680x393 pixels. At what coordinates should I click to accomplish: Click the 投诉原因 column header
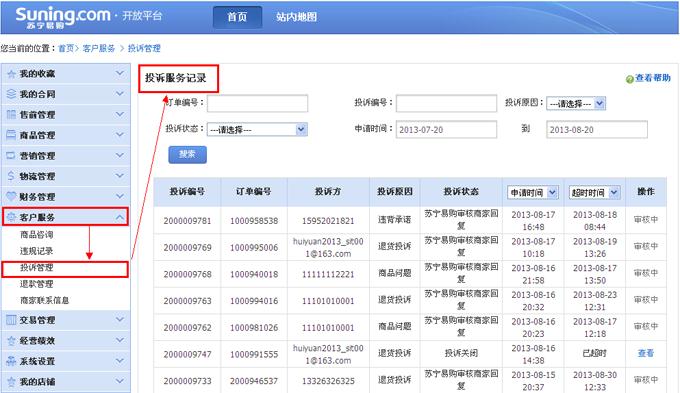(395, 191)
